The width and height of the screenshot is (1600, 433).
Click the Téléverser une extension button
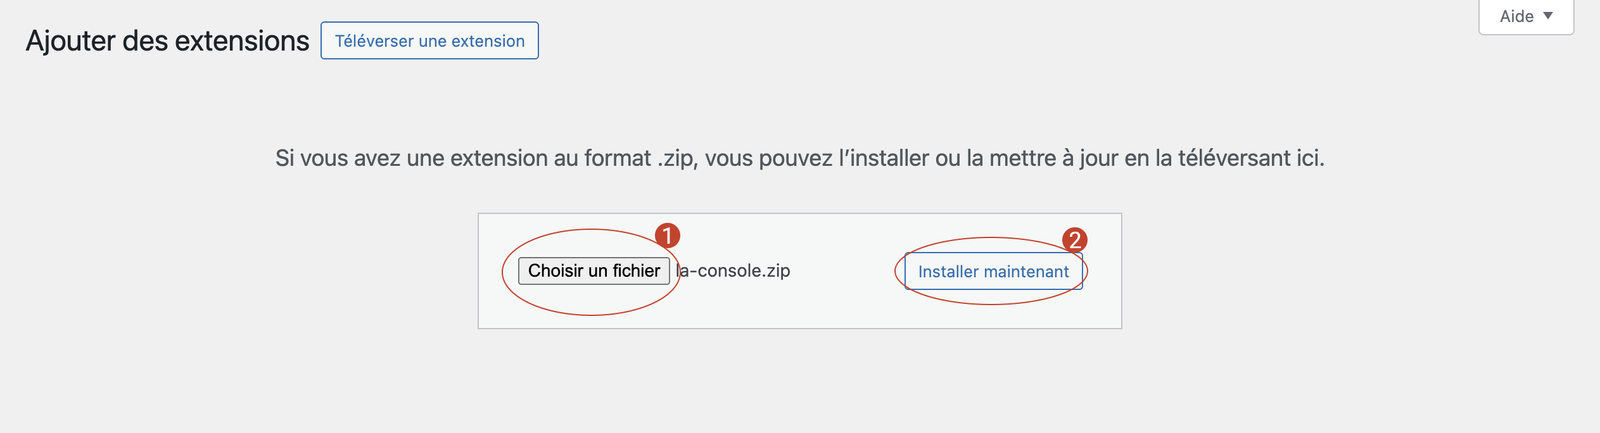click(x=430, y=41)
